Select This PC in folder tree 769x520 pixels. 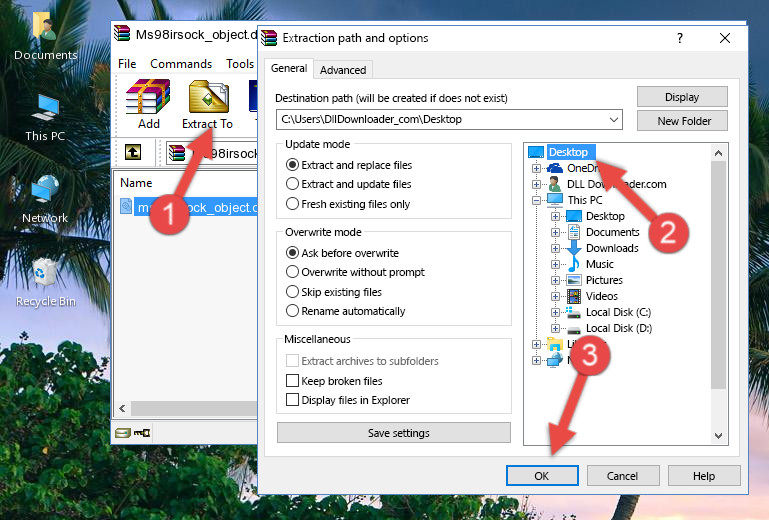(x=585, y=200)
